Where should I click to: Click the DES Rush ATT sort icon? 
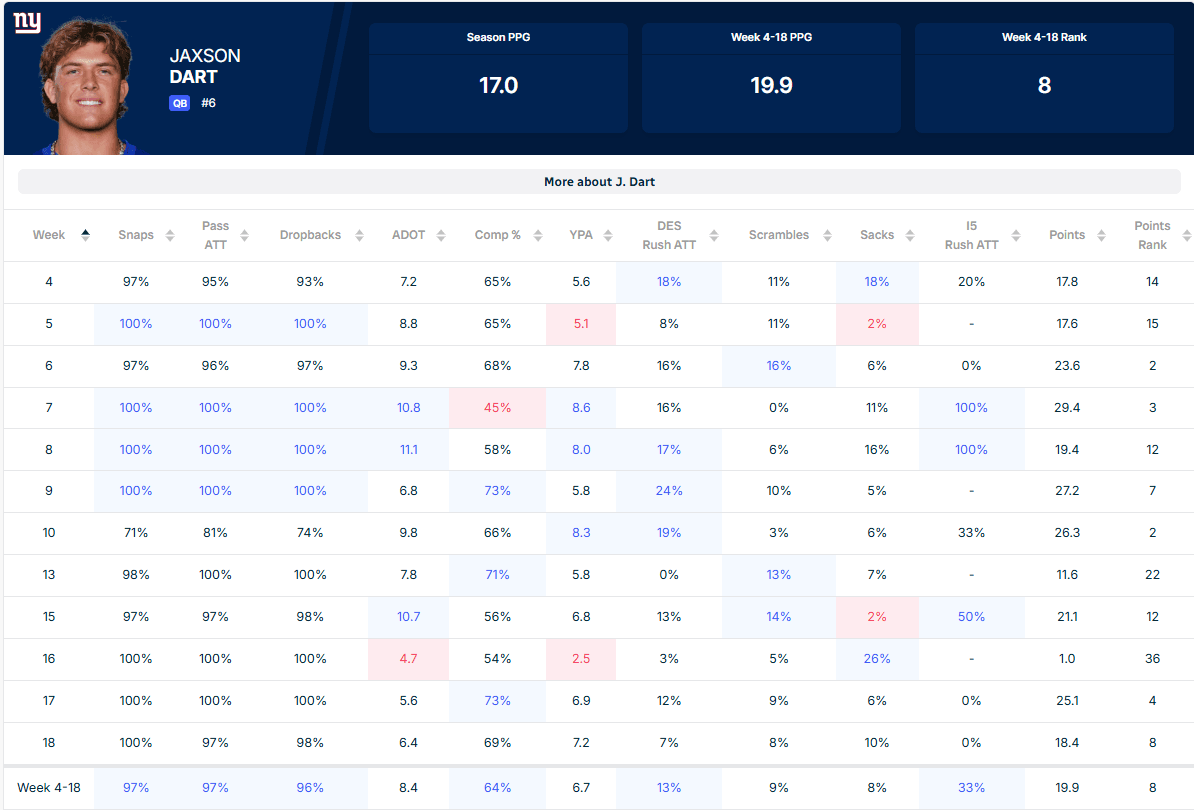[x=714, y=235]
